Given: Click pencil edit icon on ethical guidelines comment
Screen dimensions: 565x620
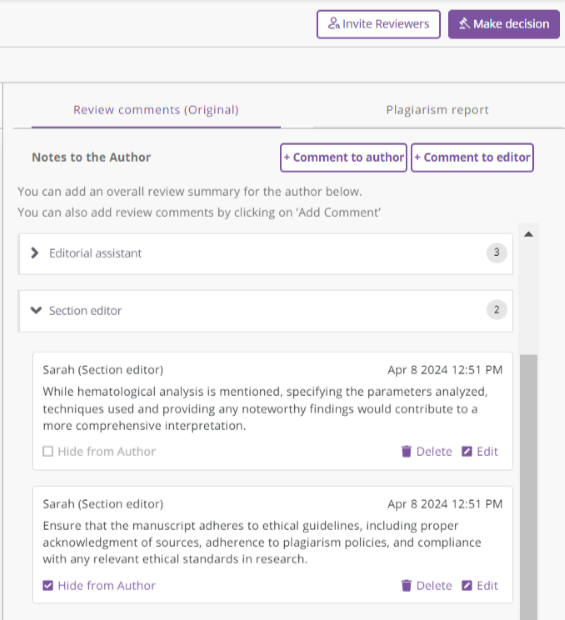Looking at the screenshot, I should click(x=467, y=585).
